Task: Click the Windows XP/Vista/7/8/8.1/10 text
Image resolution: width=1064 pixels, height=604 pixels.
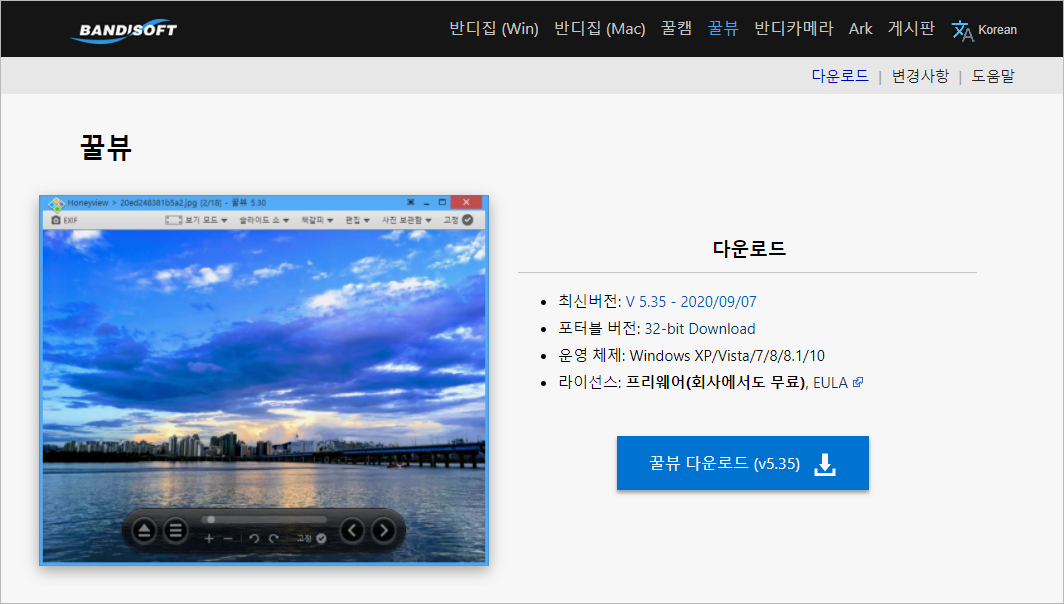Action: pyautogui.click(x=727, y=356)
